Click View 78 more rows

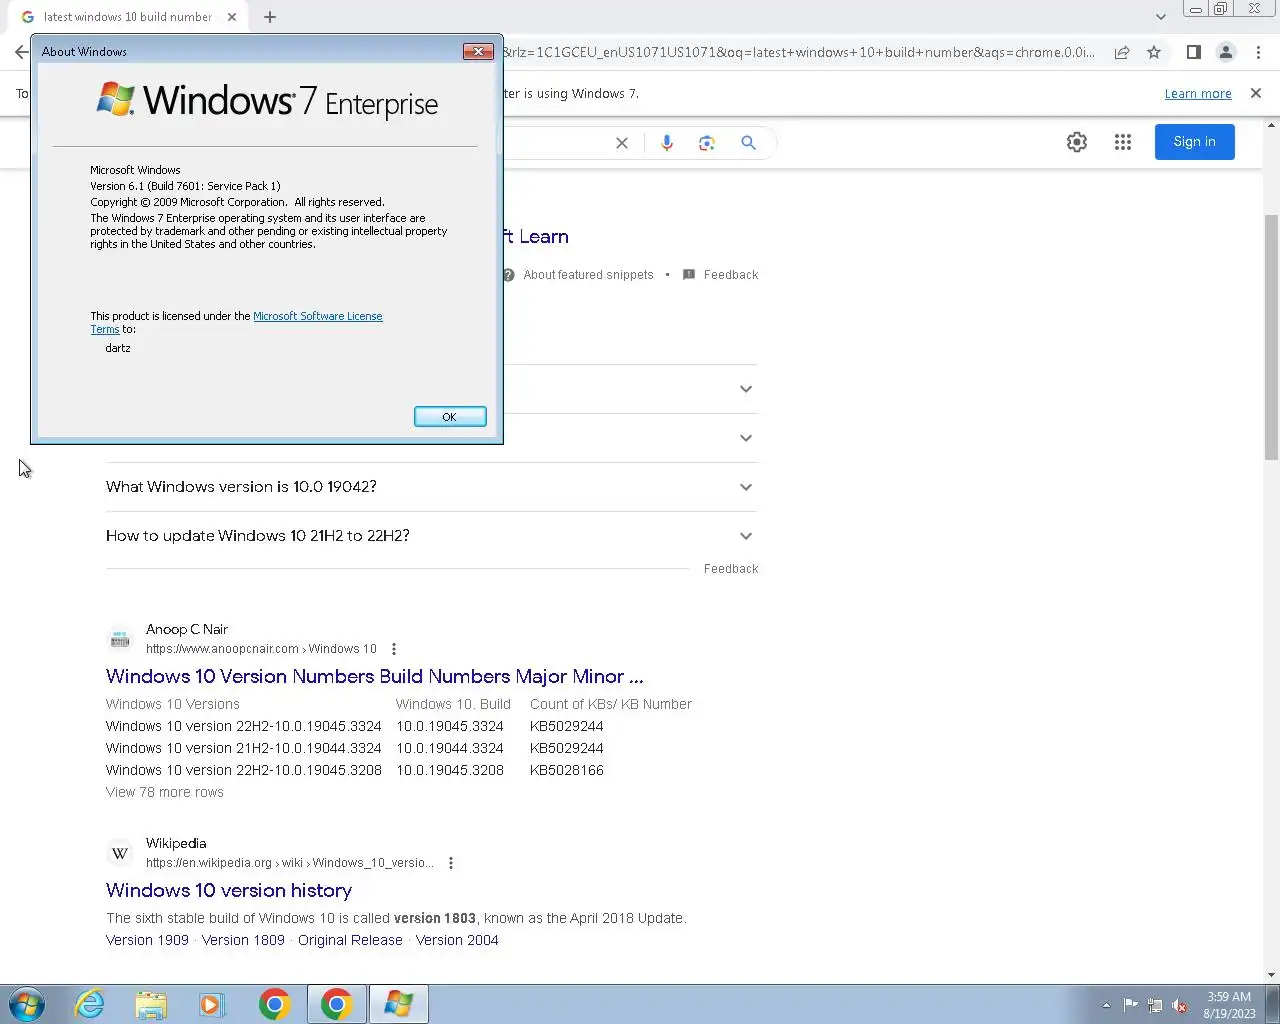[165, 792]
